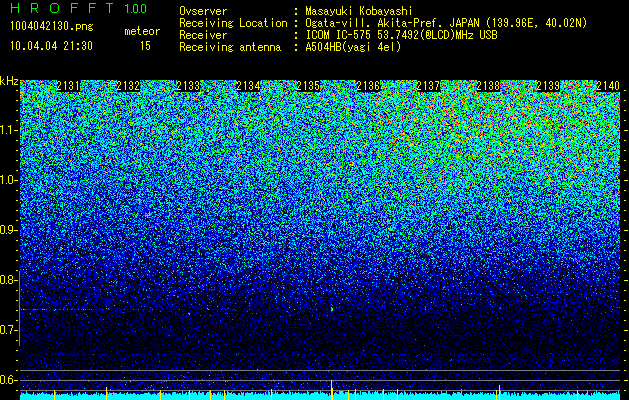
Task: Click the kHz axis unit label
Action: 9,81
